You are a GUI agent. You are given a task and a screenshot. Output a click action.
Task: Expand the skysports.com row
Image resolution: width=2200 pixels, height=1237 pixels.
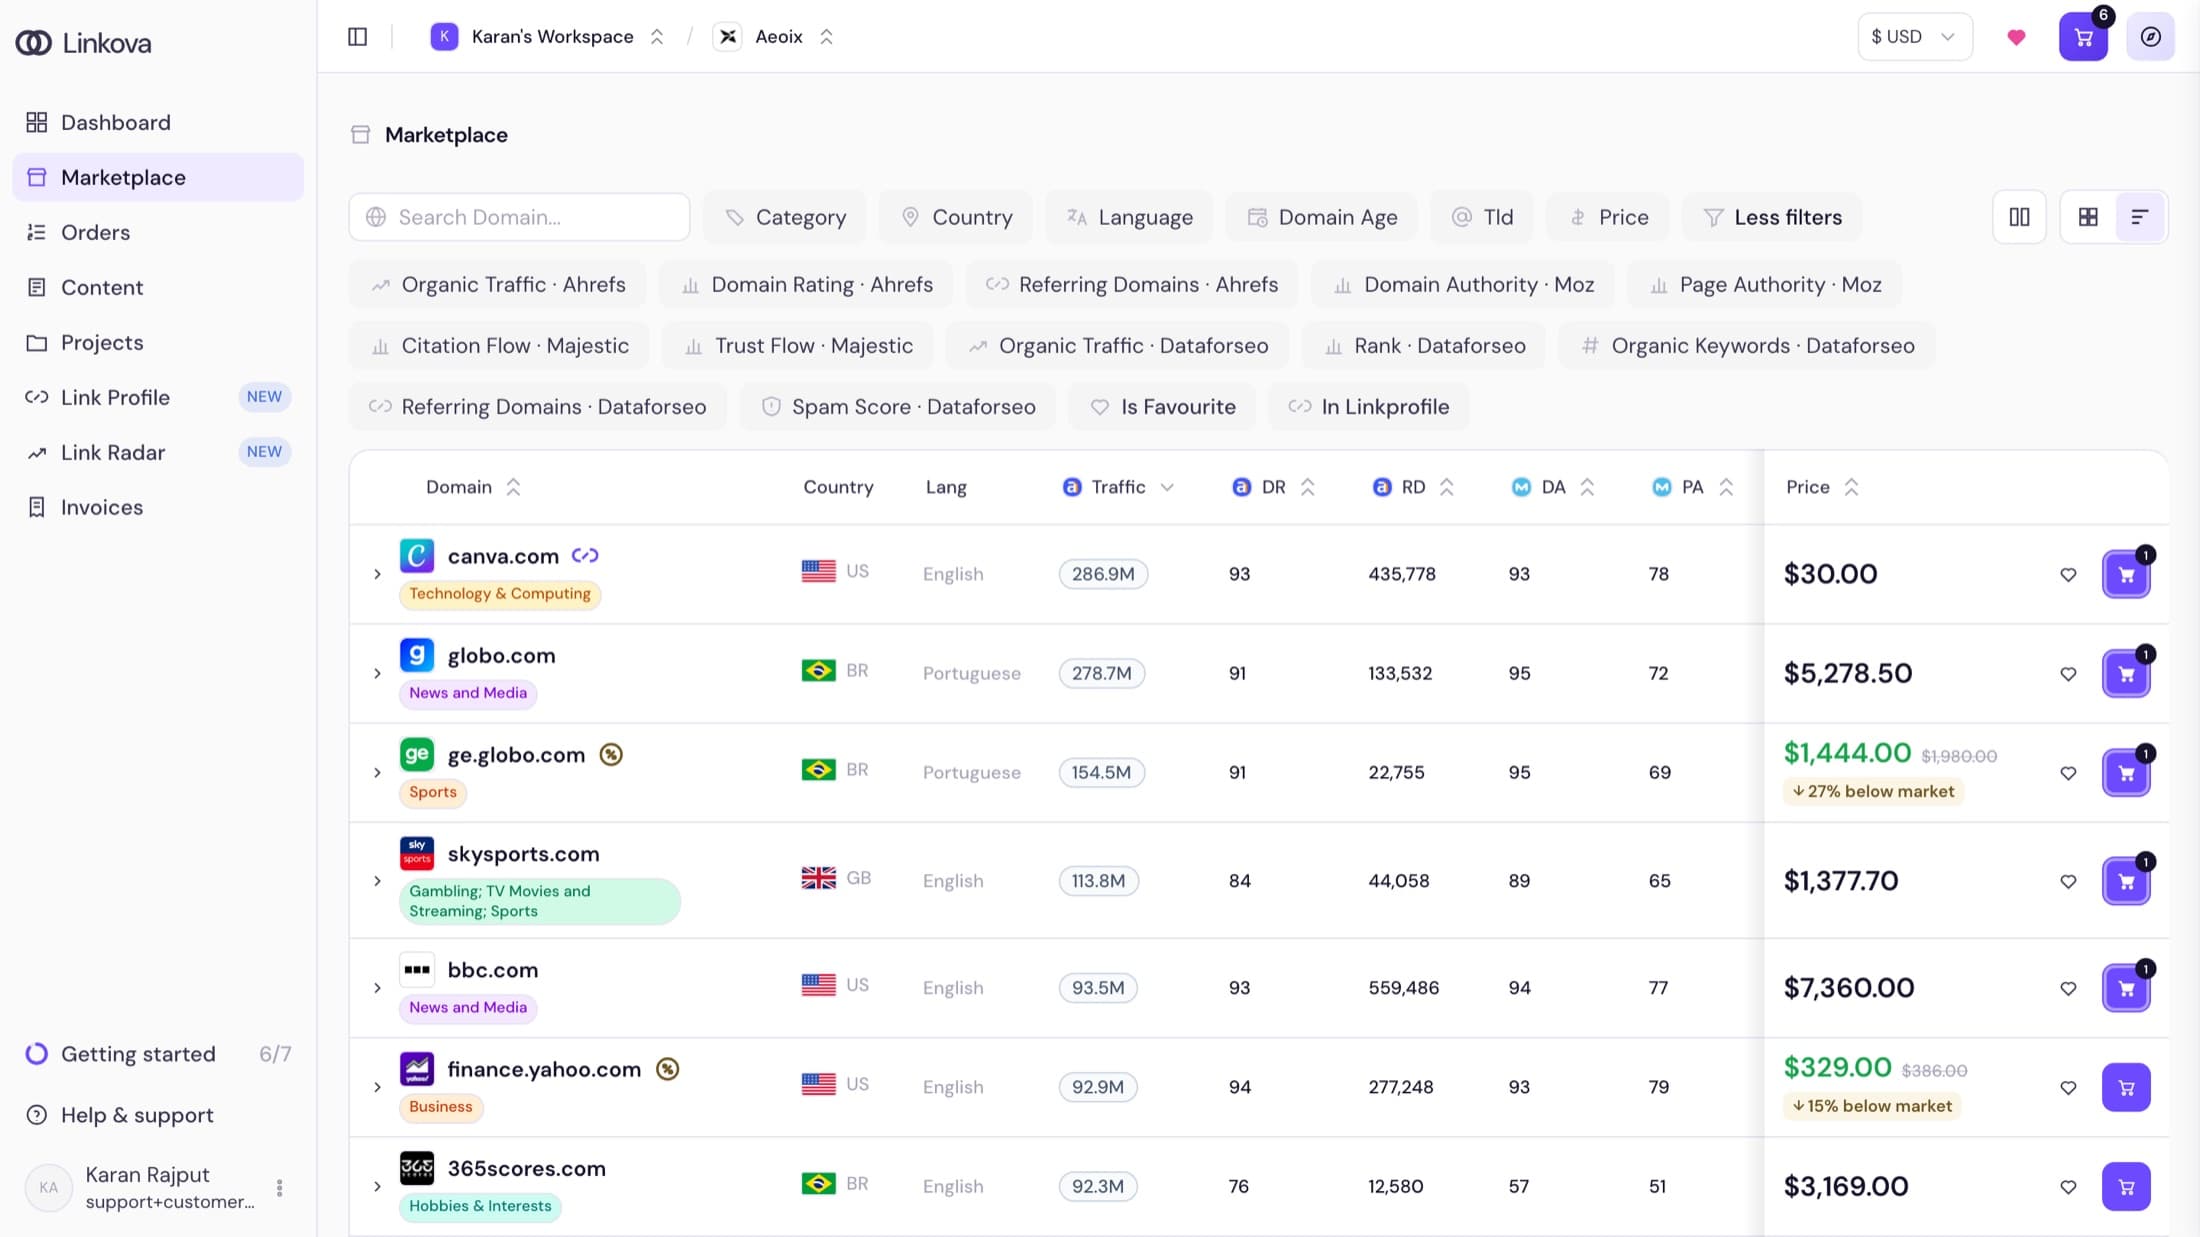click(x=377, y=881)
